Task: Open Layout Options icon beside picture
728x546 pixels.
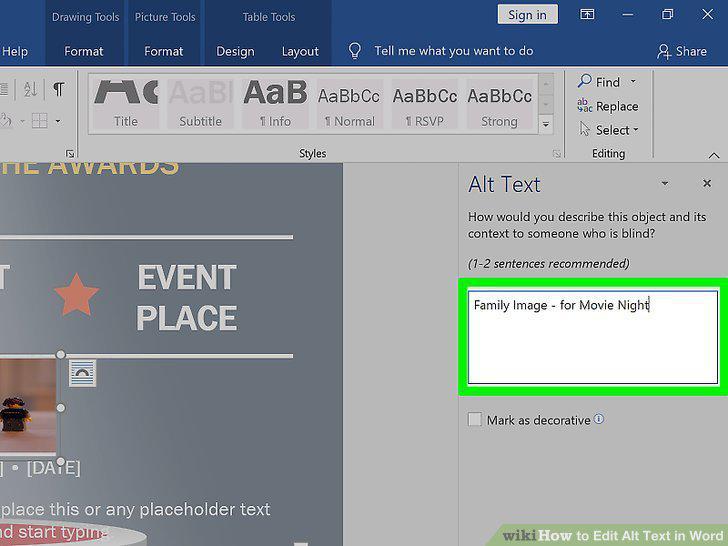Action: [x=82, y=373]
